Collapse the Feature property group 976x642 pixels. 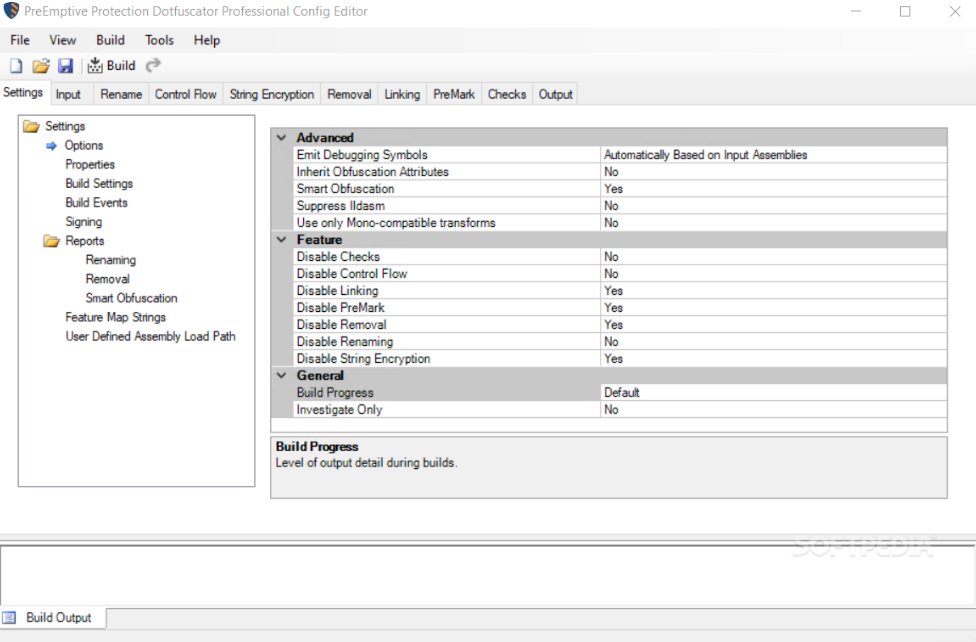point(281,239)
